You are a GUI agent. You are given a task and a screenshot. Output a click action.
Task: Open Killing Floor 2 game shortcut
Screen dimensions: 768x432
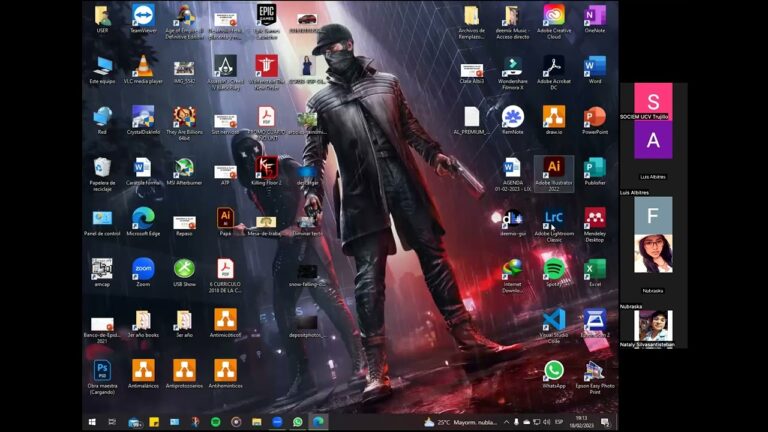point(266,171)
